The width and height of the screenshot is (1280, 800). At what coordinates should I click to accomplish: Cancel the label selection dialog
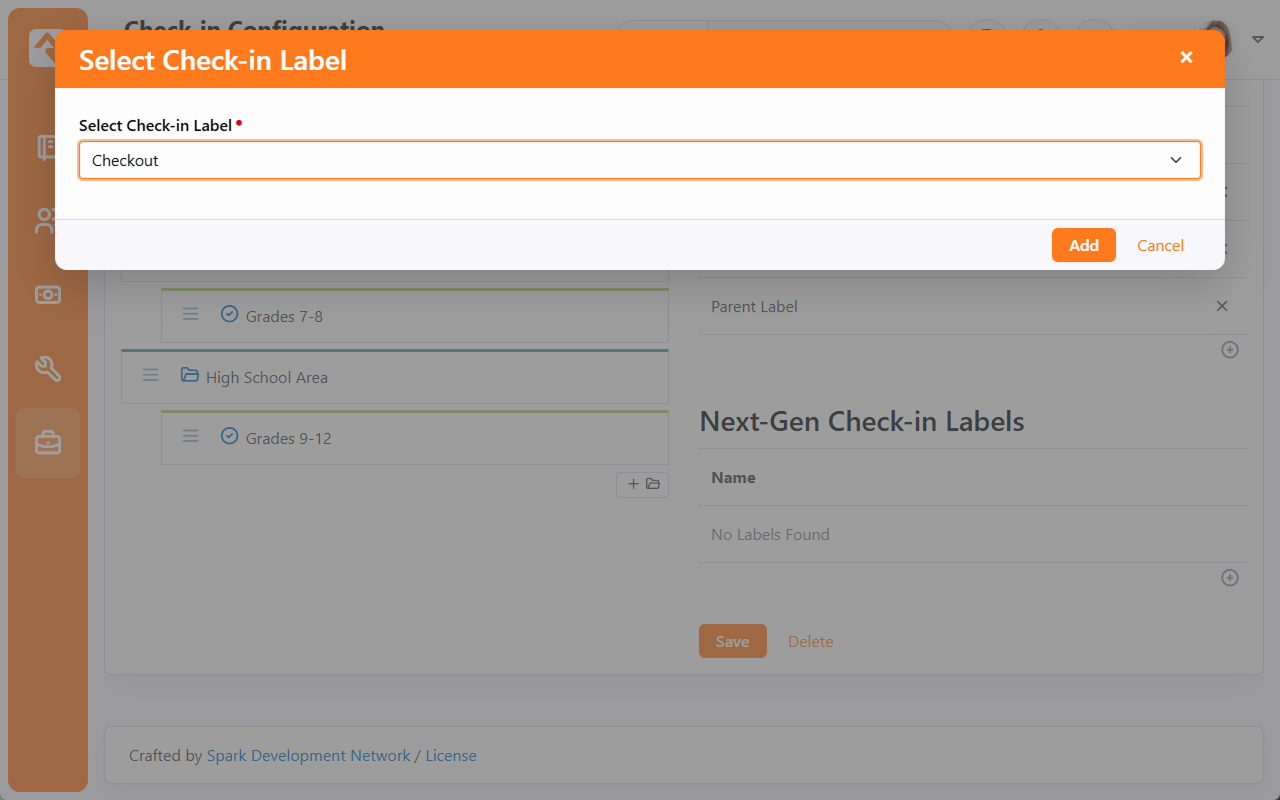tap(1160, 245)
